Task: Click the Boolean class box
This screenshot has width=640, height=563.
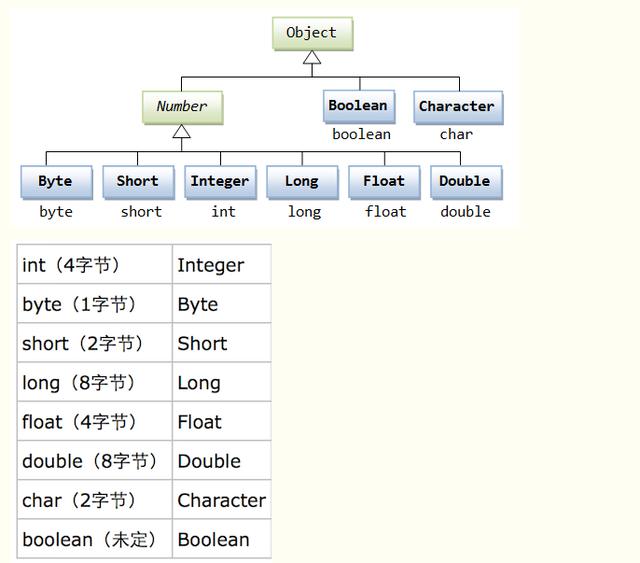Action: (x=358, y=106)
